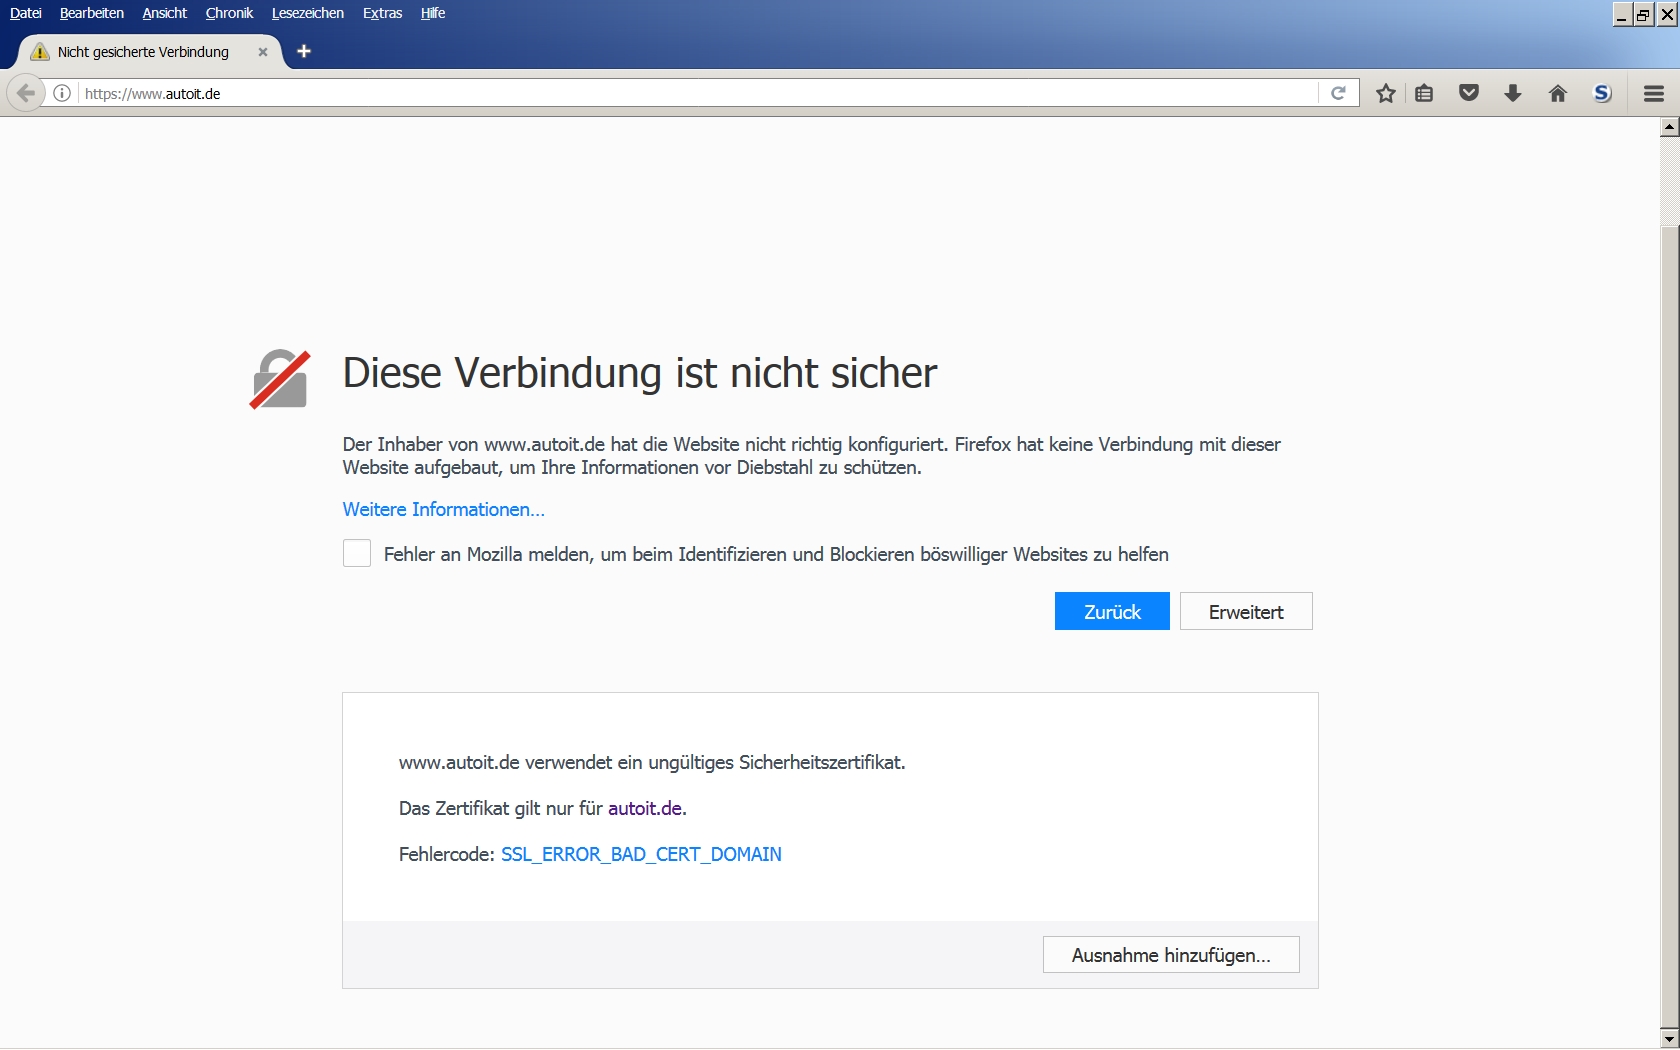Collapse details with the Erweitert button

click(x=1246, y=612)
